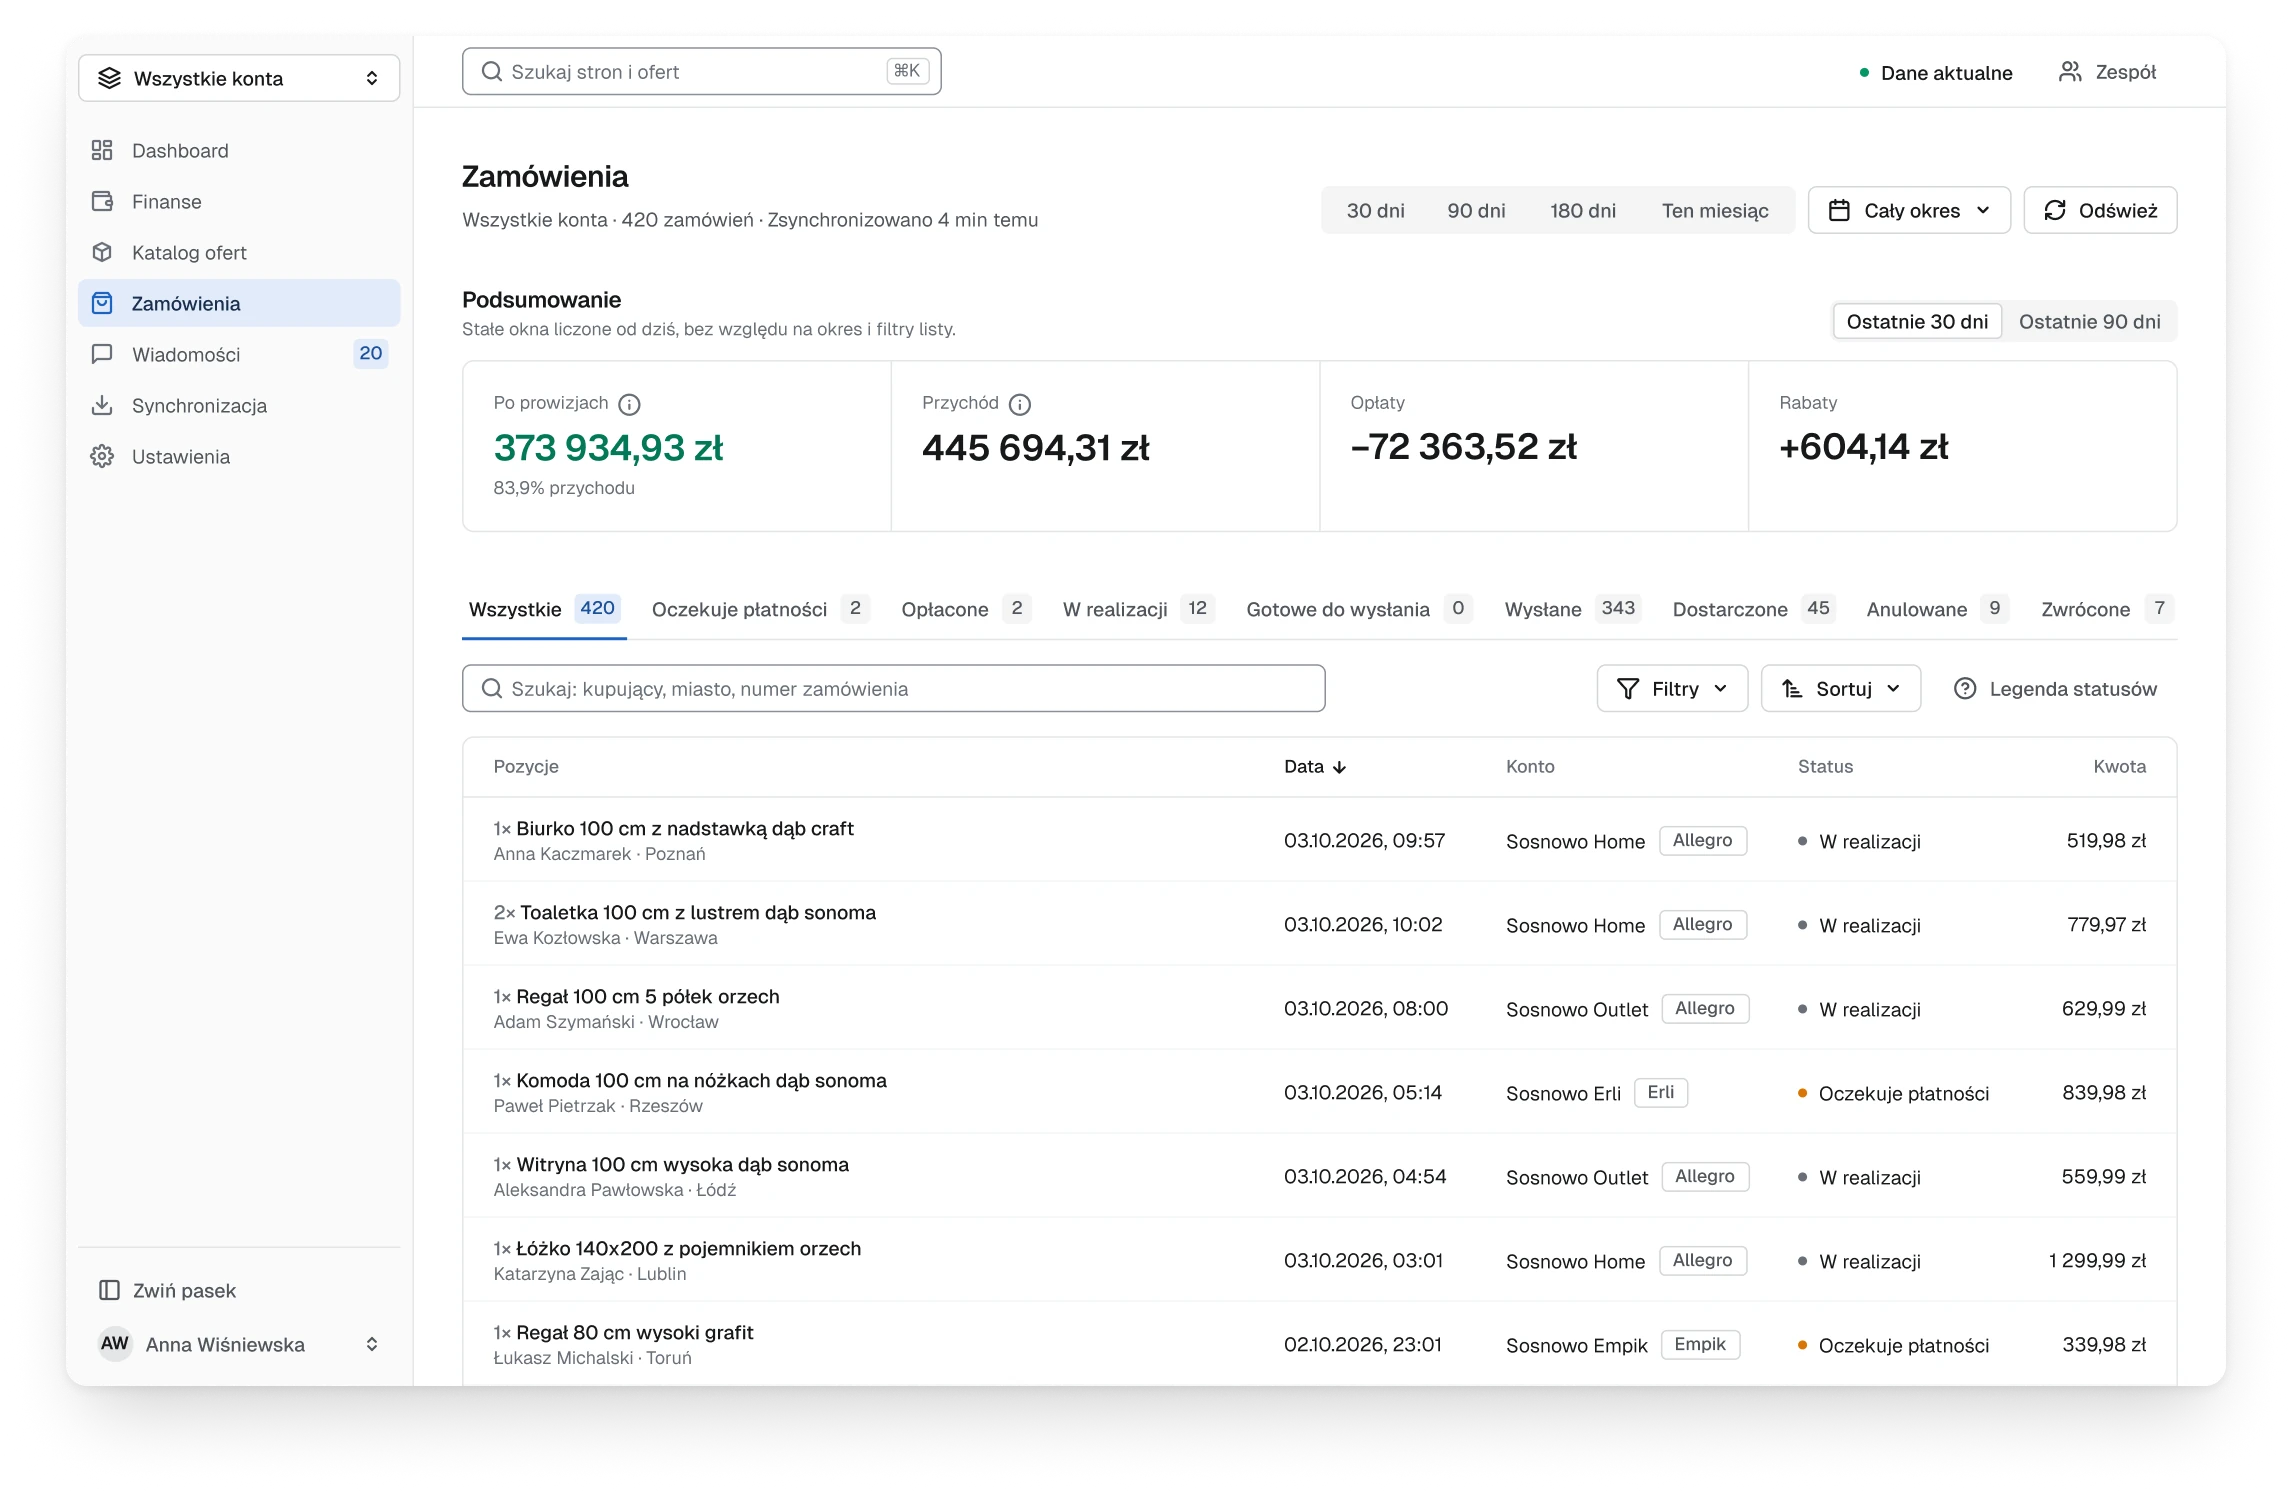Click the Katalog ofert box icon
The height and width of the screenshot is (1494, 2292).
102,252
